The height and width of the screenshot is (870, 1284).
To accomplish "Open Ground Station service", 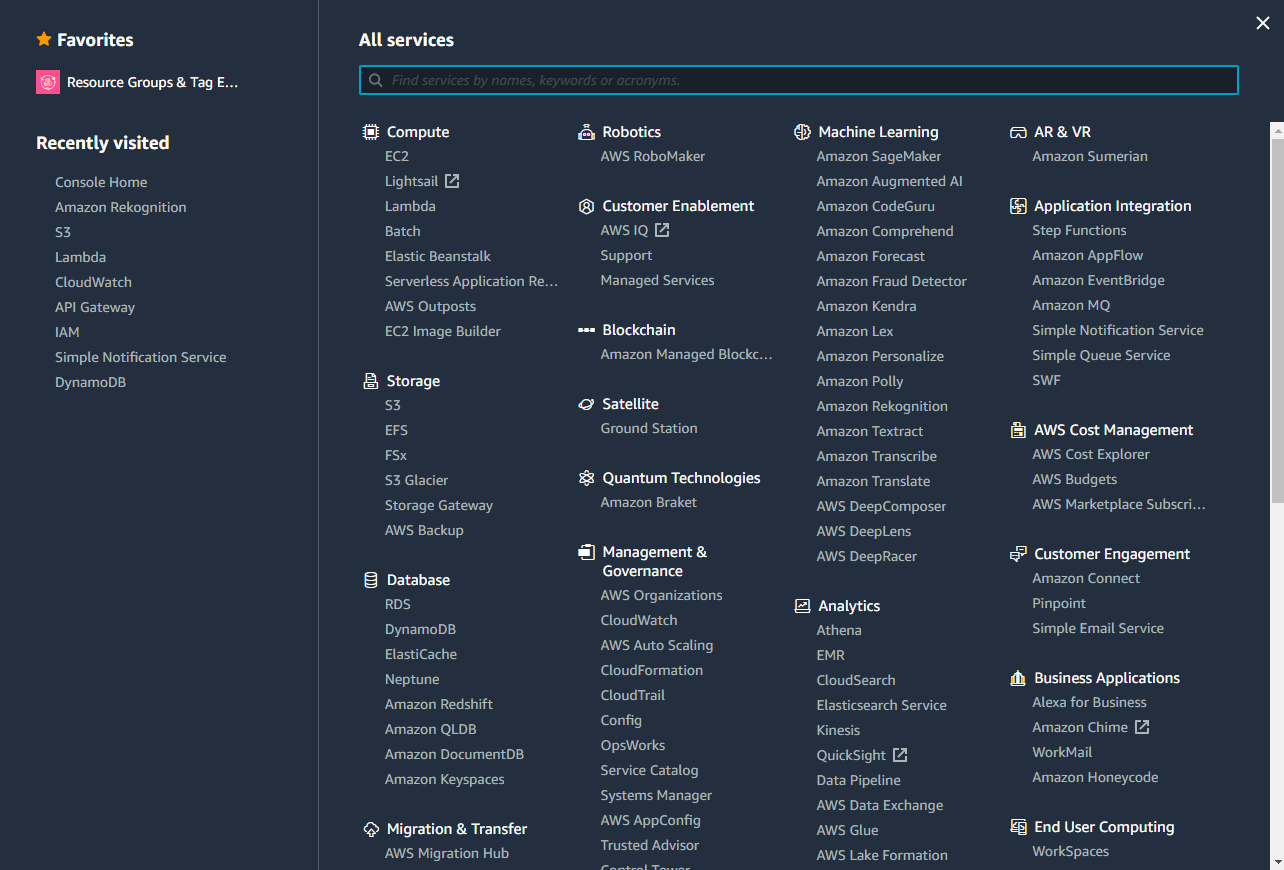I will (649, 428).
